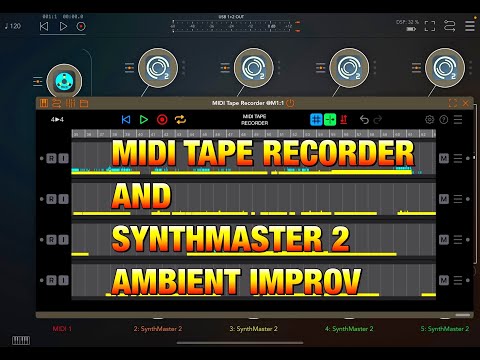The height and width of the screenshot is (360, 480).
Task: Open third SynthMaster 2 node icon
Action: pyautogui.click(x=349, y=68)
